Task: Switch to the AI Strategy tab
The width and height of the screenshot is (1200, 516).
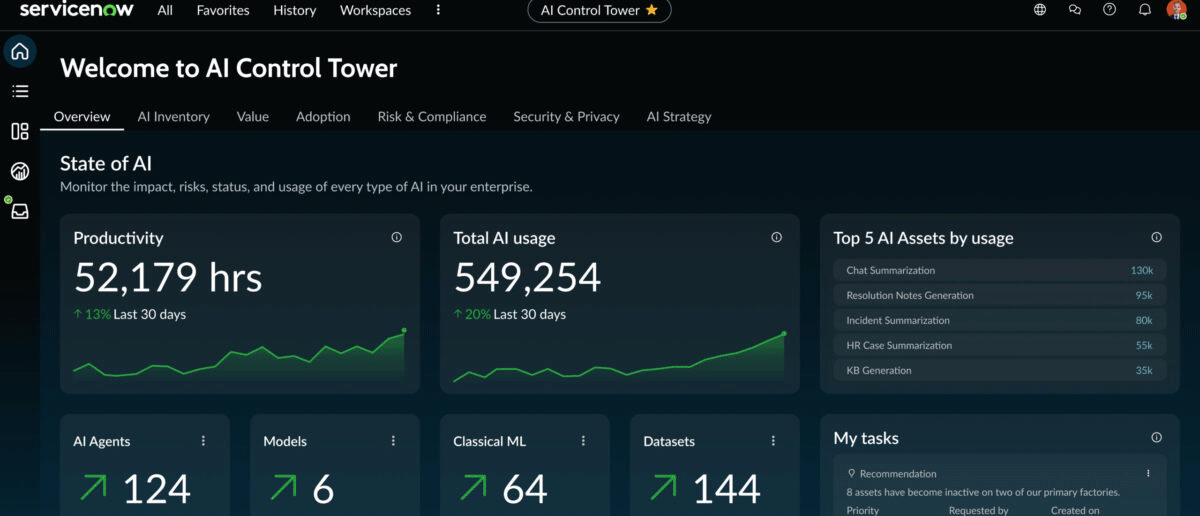Action: pyautogui.click(x=679, y=116)
